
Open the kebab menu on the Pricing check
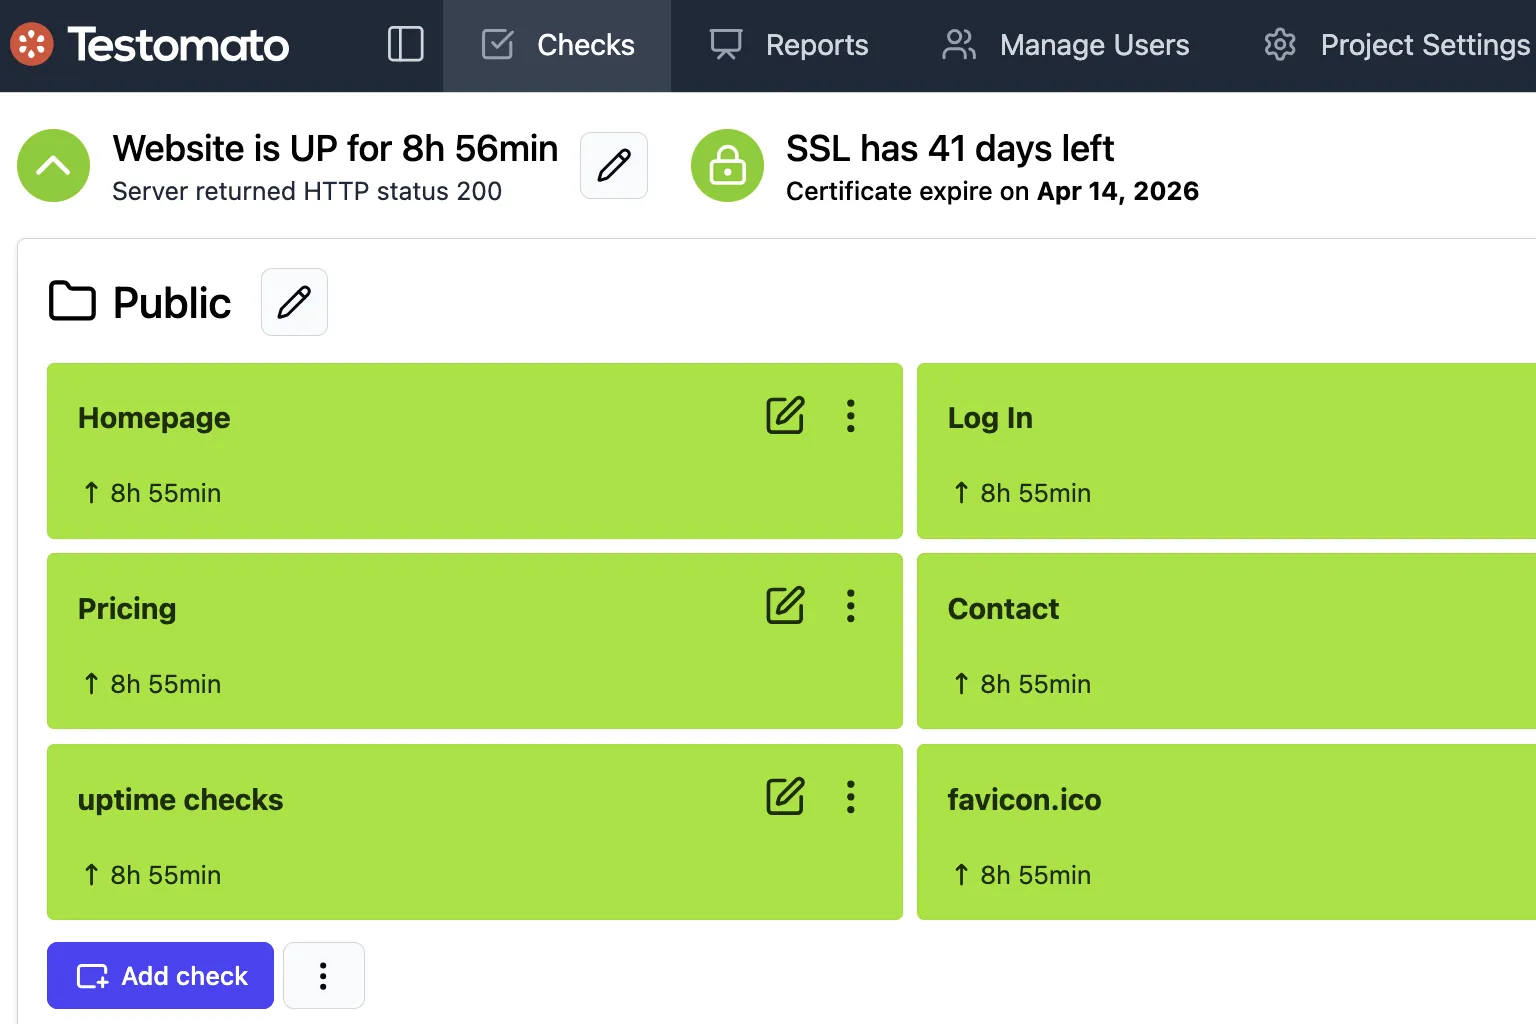pos(850,605)
